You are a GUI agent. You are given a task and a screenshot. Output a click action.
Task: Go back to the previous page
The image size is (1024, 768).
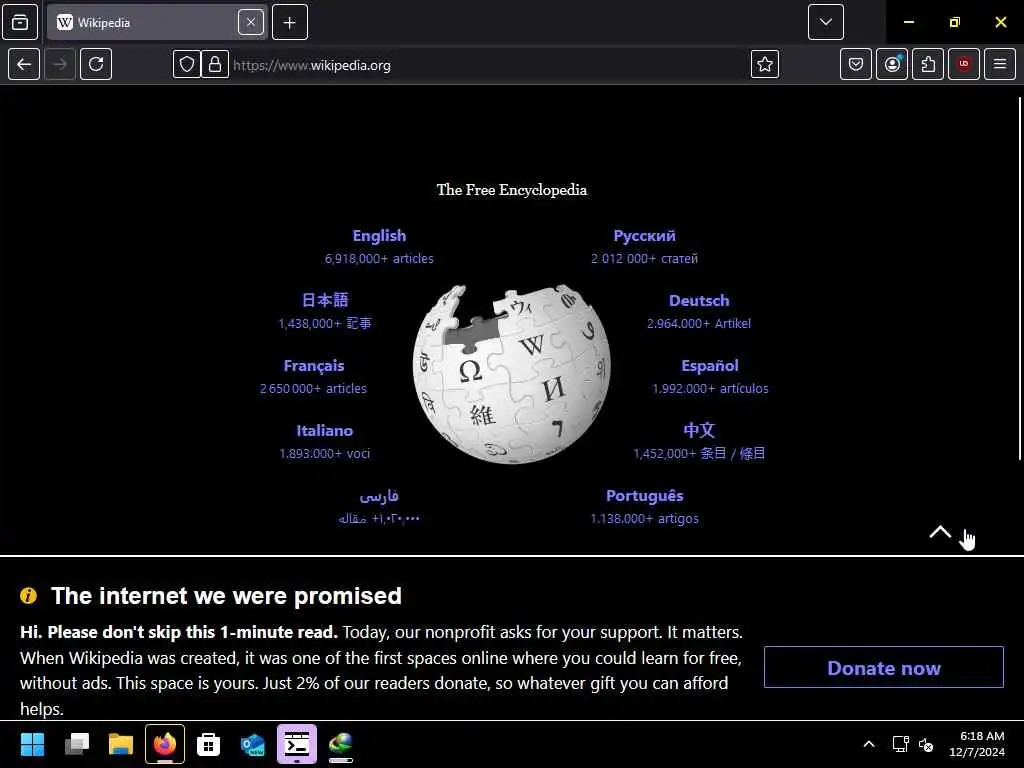[x=24, y=64]
